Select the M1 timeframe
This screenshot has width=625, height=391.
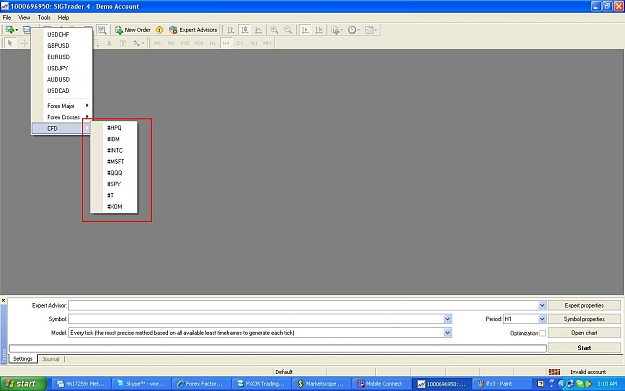tap(157, 43)
